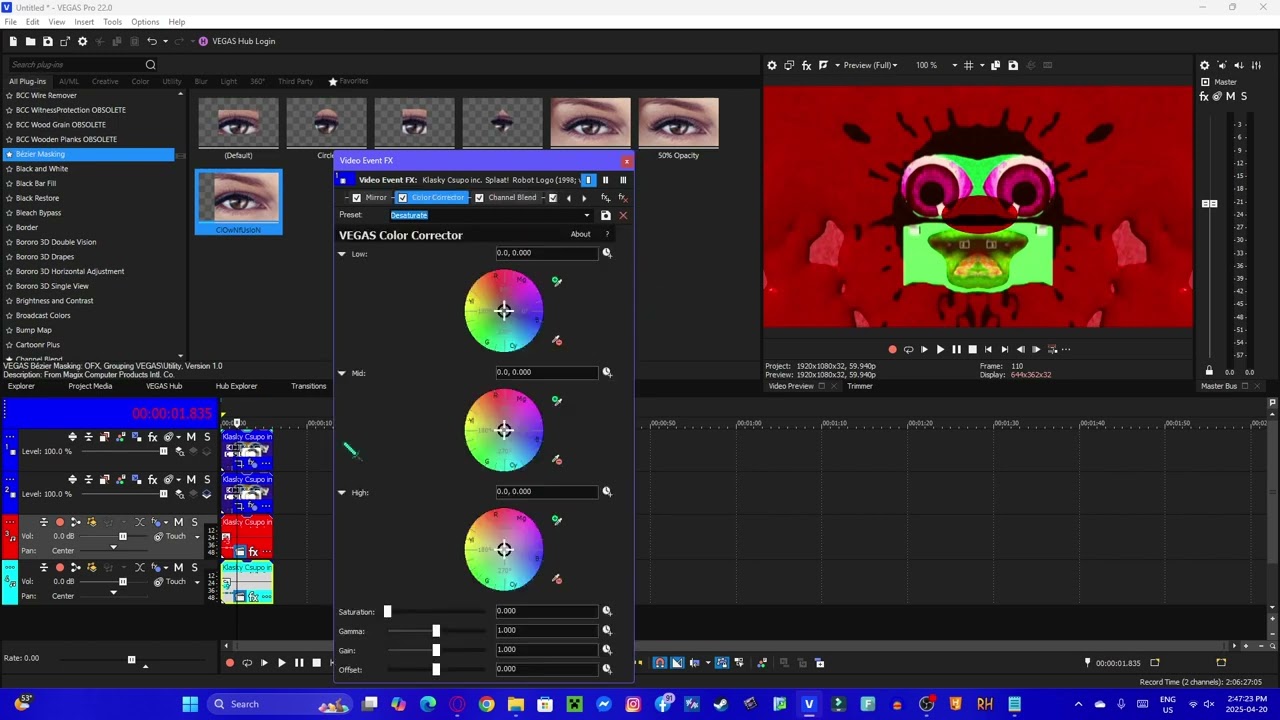1280x720 pixels.
Task: Switch to Project Media tab
Action: tap(90, 386)
